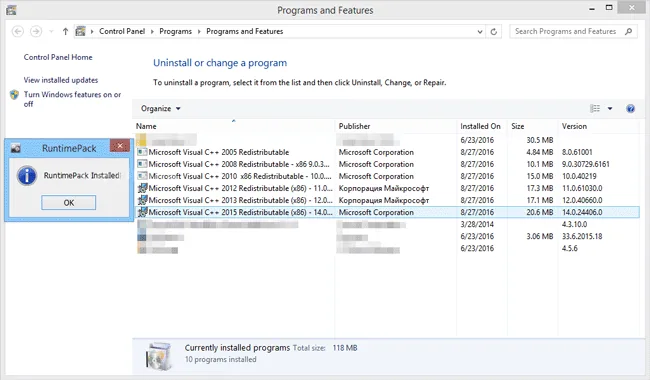This screenshot has width=650, height=380.
Task: Open the help question mark icon
Action: click(631, 109)
